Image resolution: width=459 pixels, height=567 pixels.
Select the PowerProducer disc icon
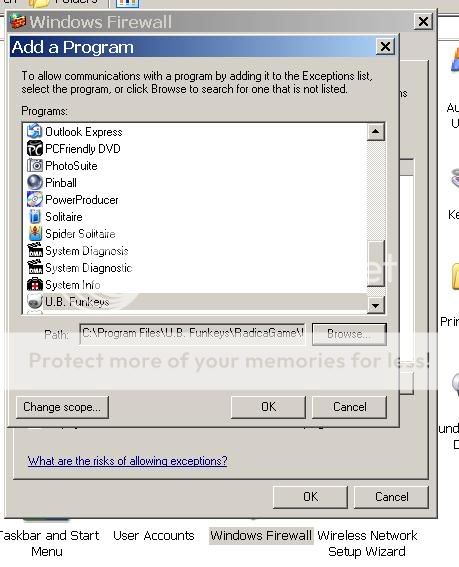pyautogui.click(x=35, y=200)
